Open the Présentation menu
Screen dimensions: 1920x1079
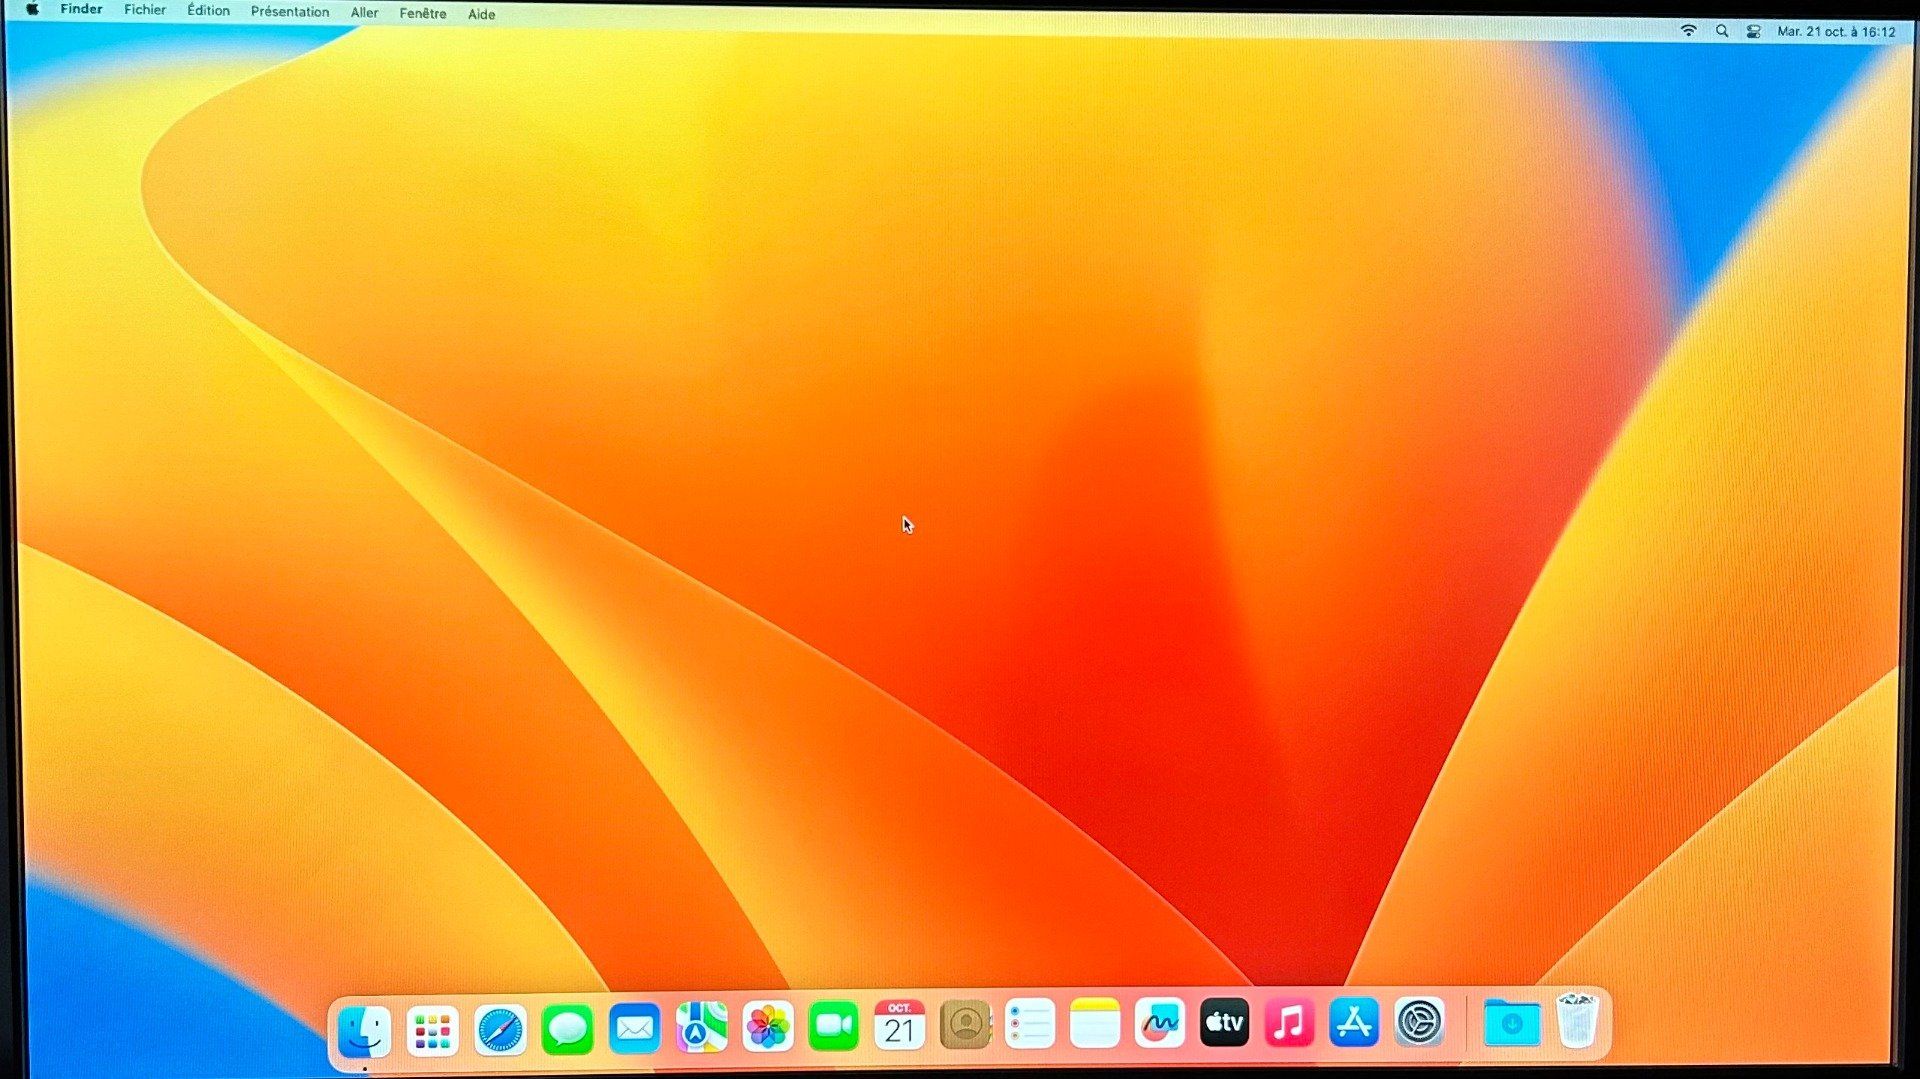(290, 12)
